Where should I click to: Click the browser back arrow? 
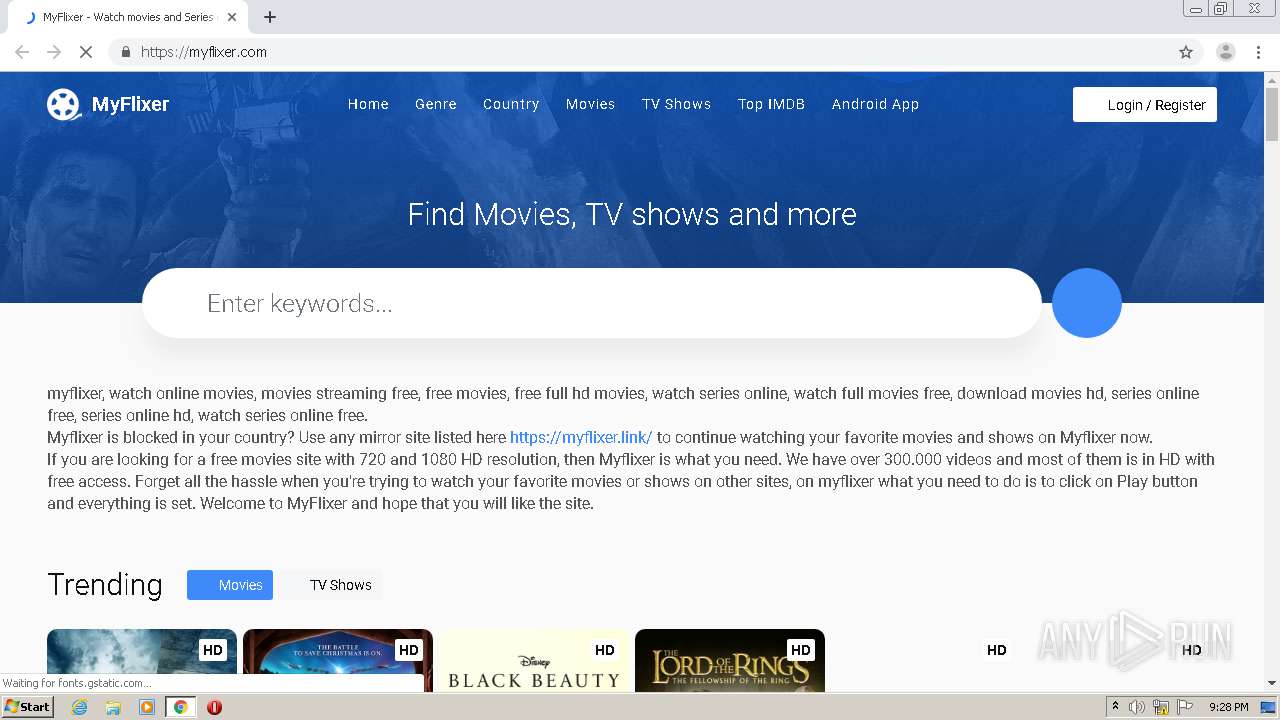coord(22,52)
